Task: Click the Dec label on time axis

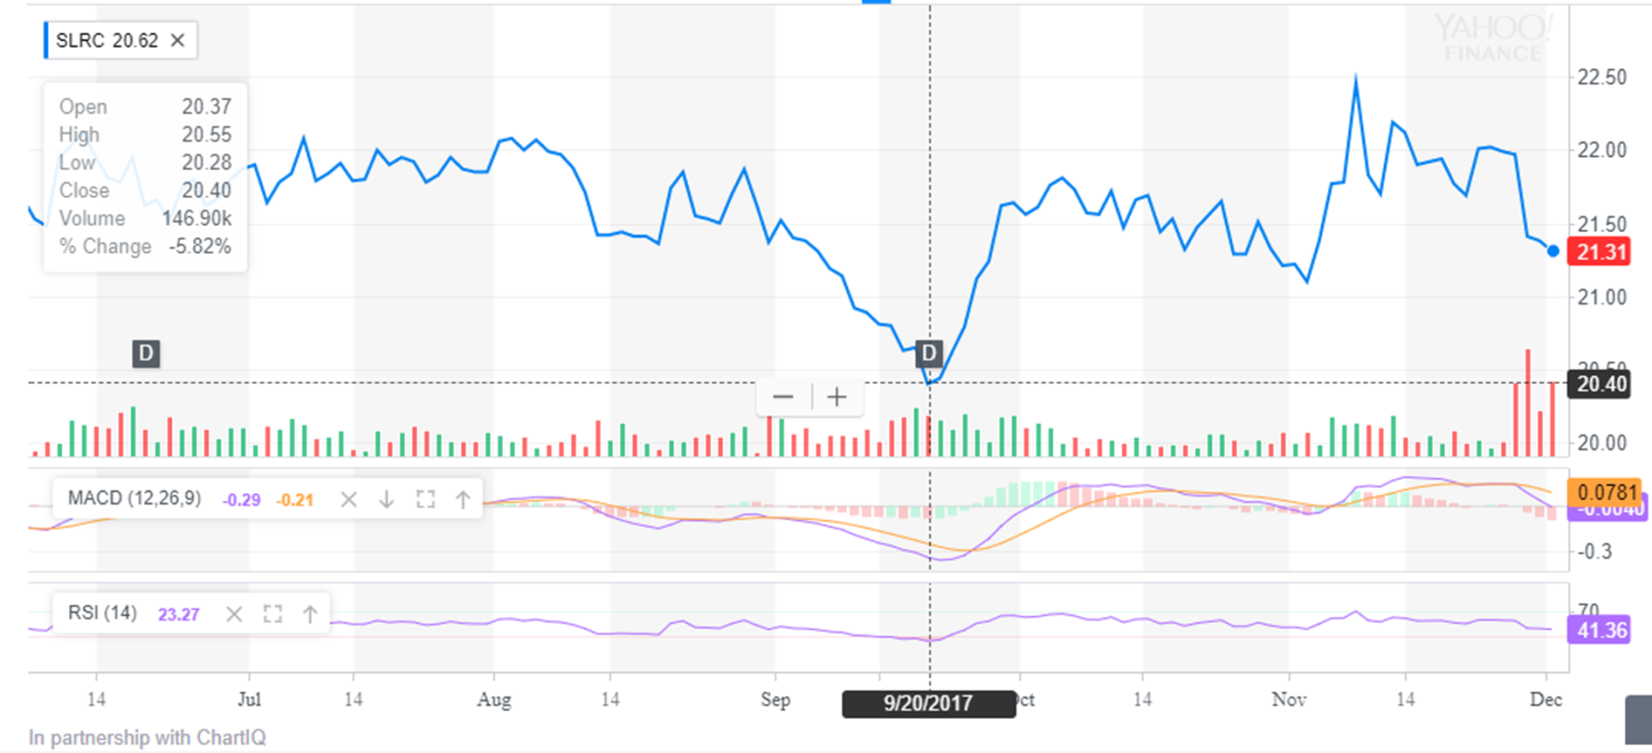Action: coord(1546,700)
